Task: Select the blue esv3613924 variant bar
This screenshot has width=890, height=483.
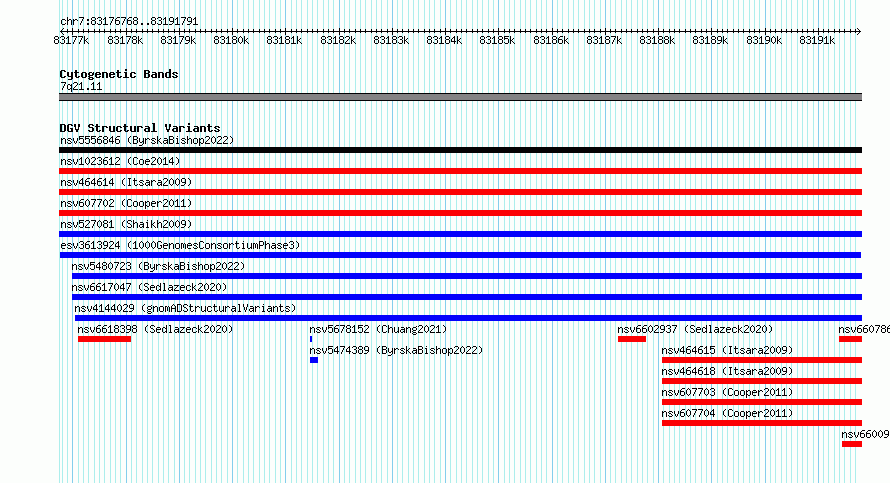Action: click(460, 255)
